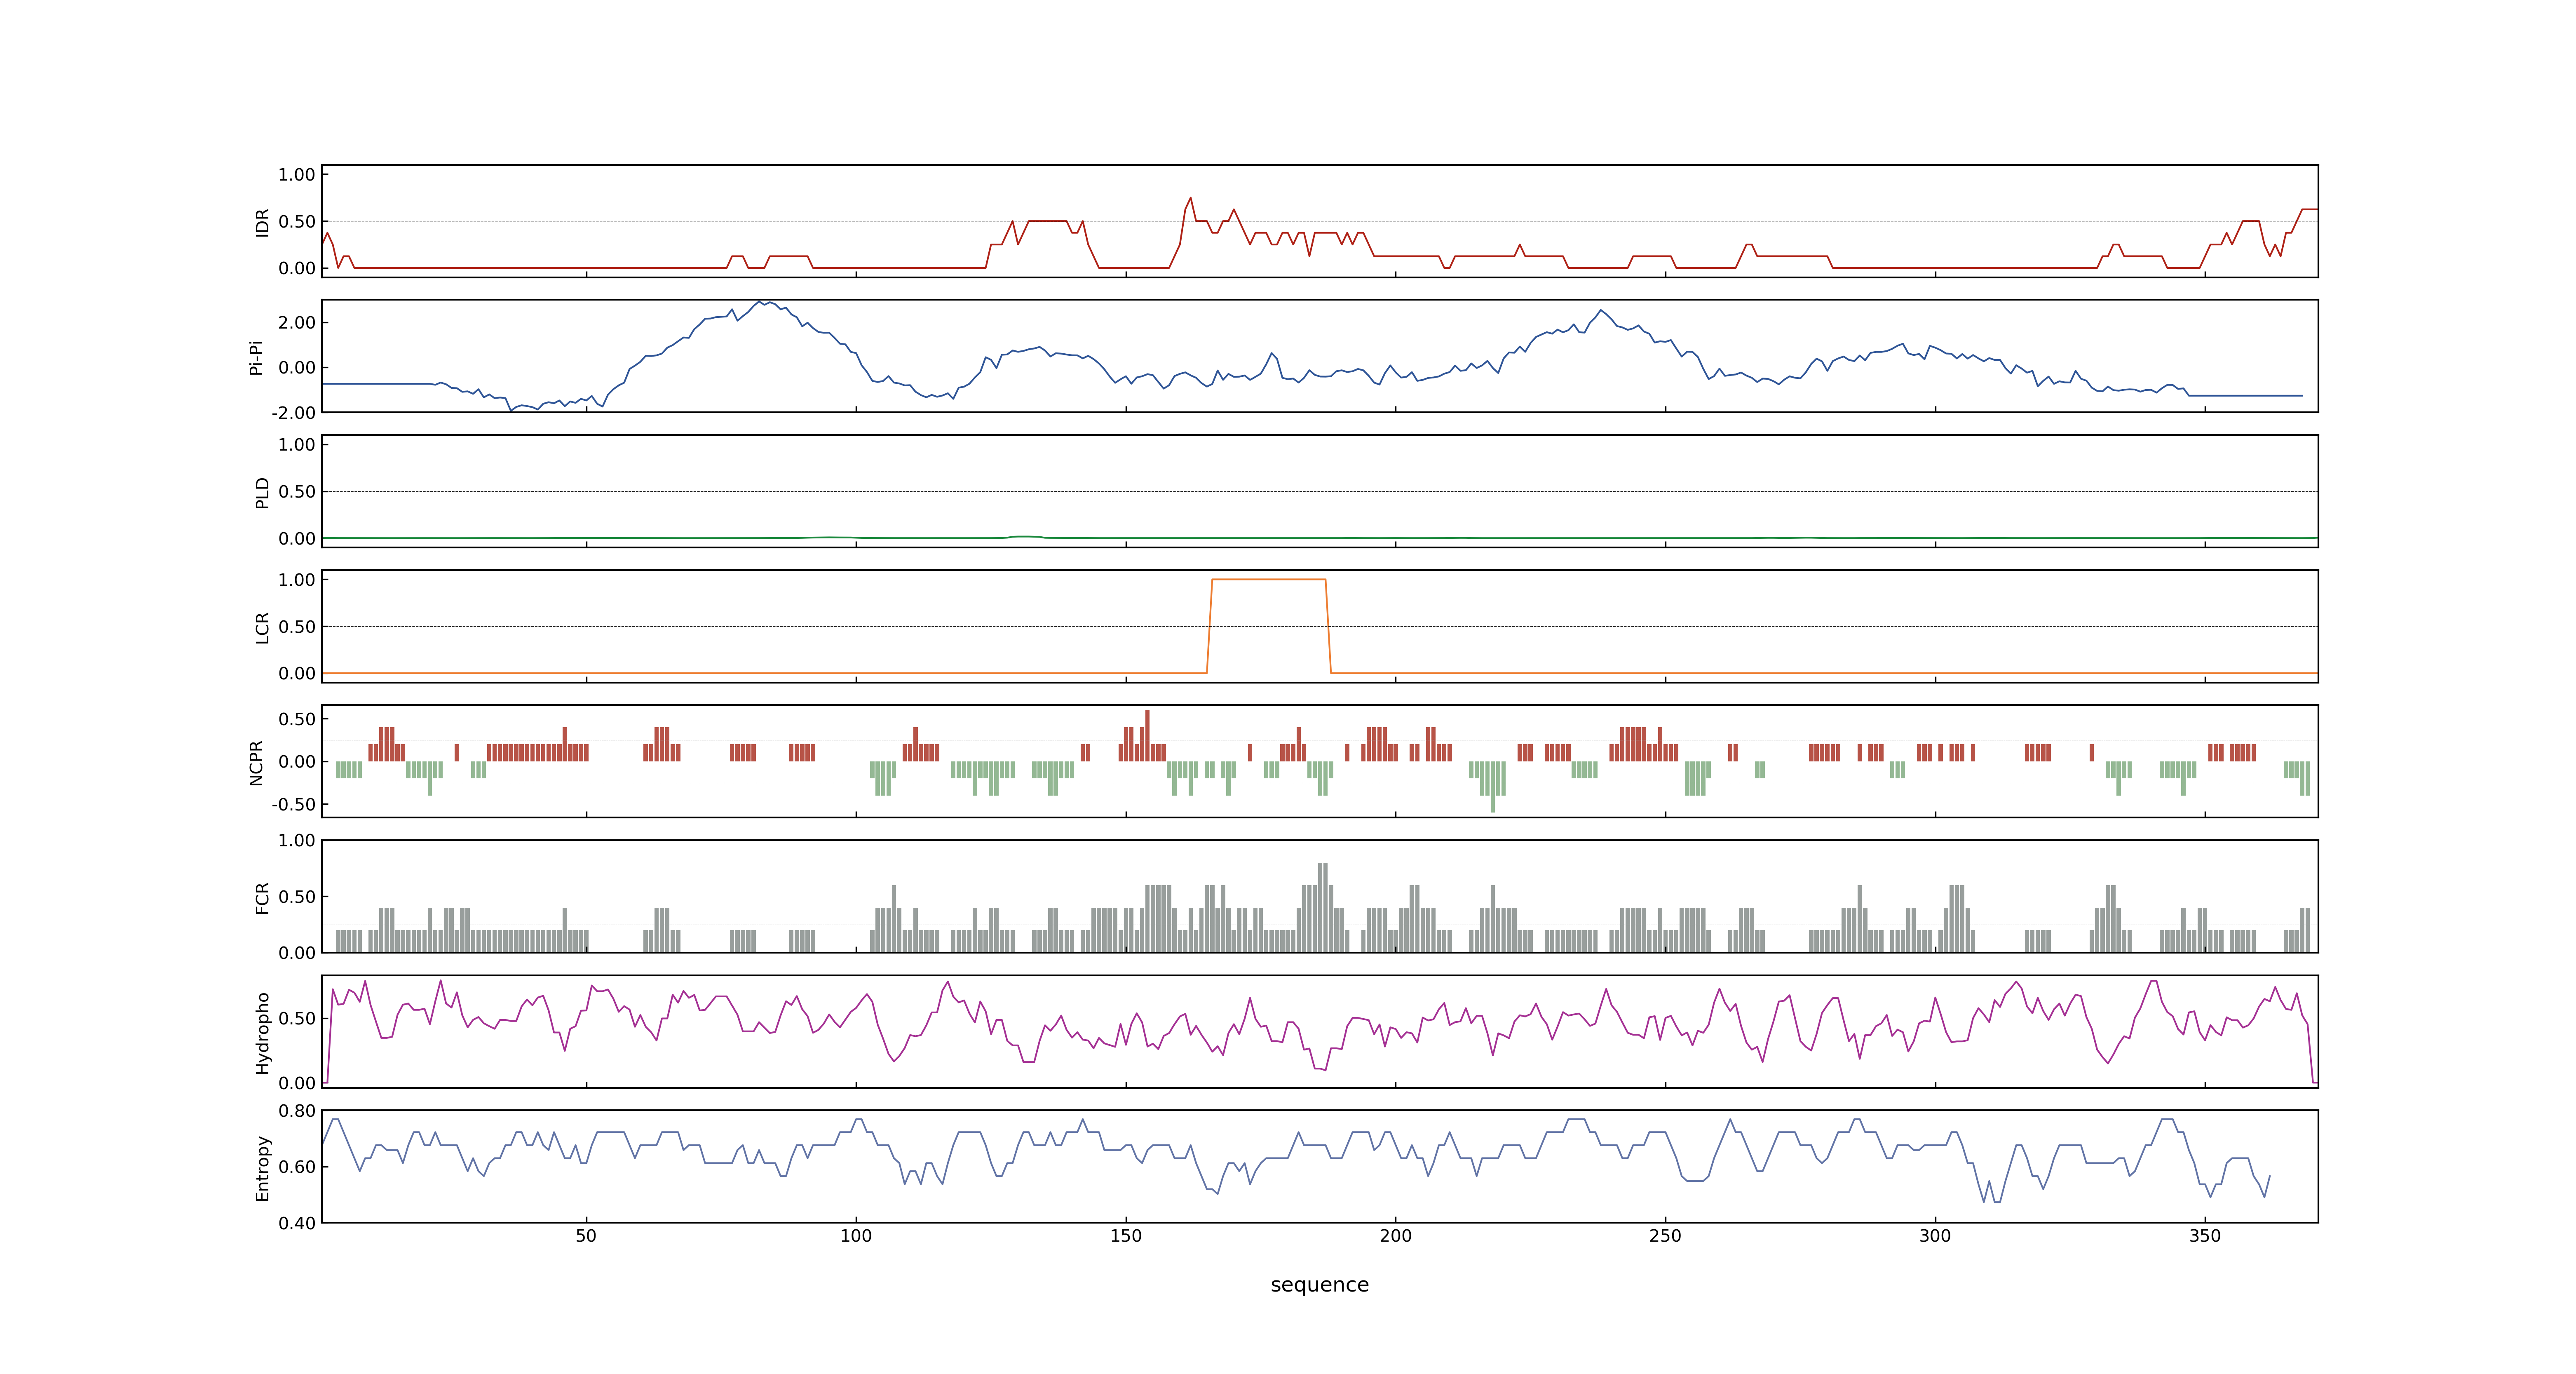Viewport: 2576px width, 1374px height.
Task: Click the 1.00 tick on LCR axis
Action: click(297, 580)
